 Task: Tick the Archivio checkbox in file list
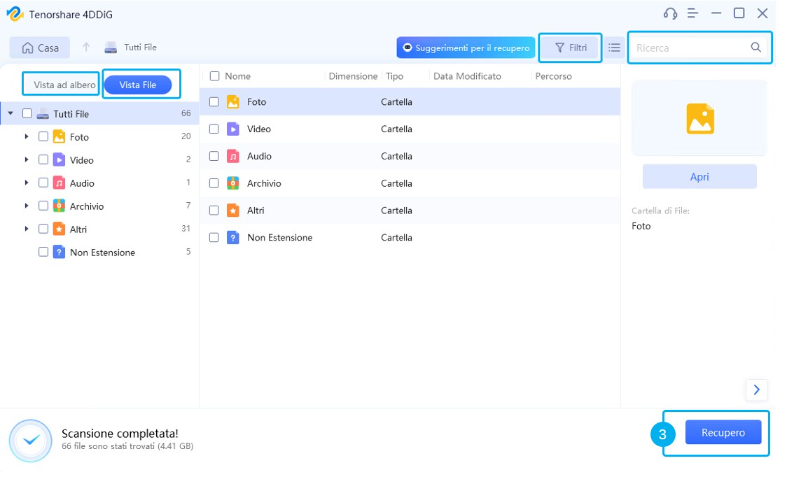coord(213,183)
